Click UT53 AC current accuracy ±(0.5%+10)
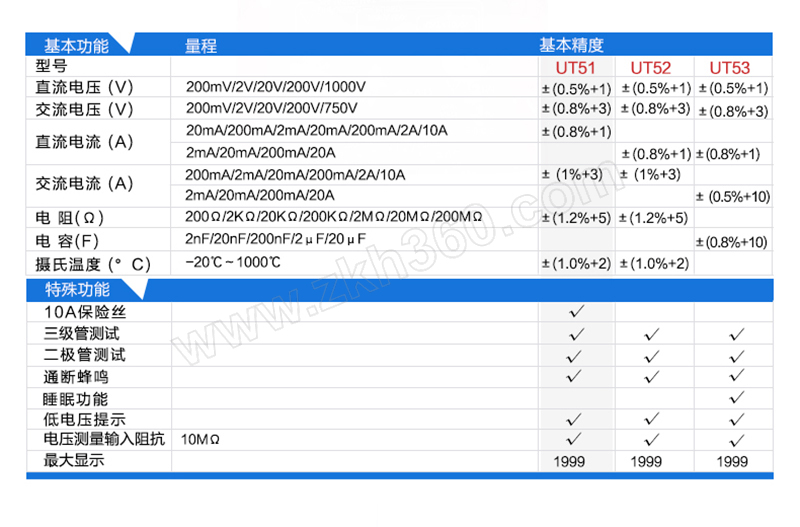800x527 pixels. click(x=733, y=197)
